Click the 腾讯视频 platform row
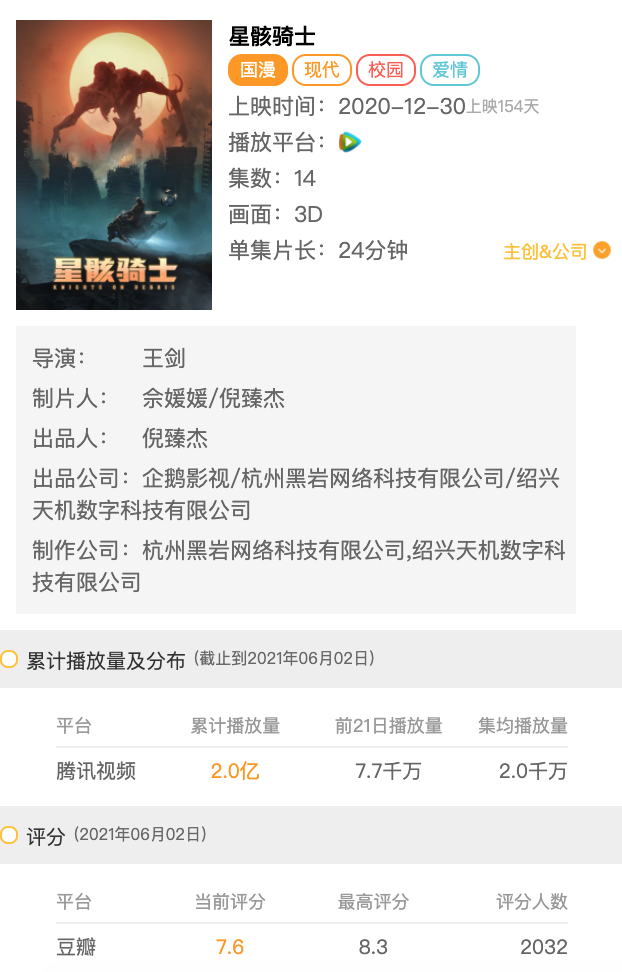Image resolution: width=622 pixels, height=972 pixels. coord(312,771)
